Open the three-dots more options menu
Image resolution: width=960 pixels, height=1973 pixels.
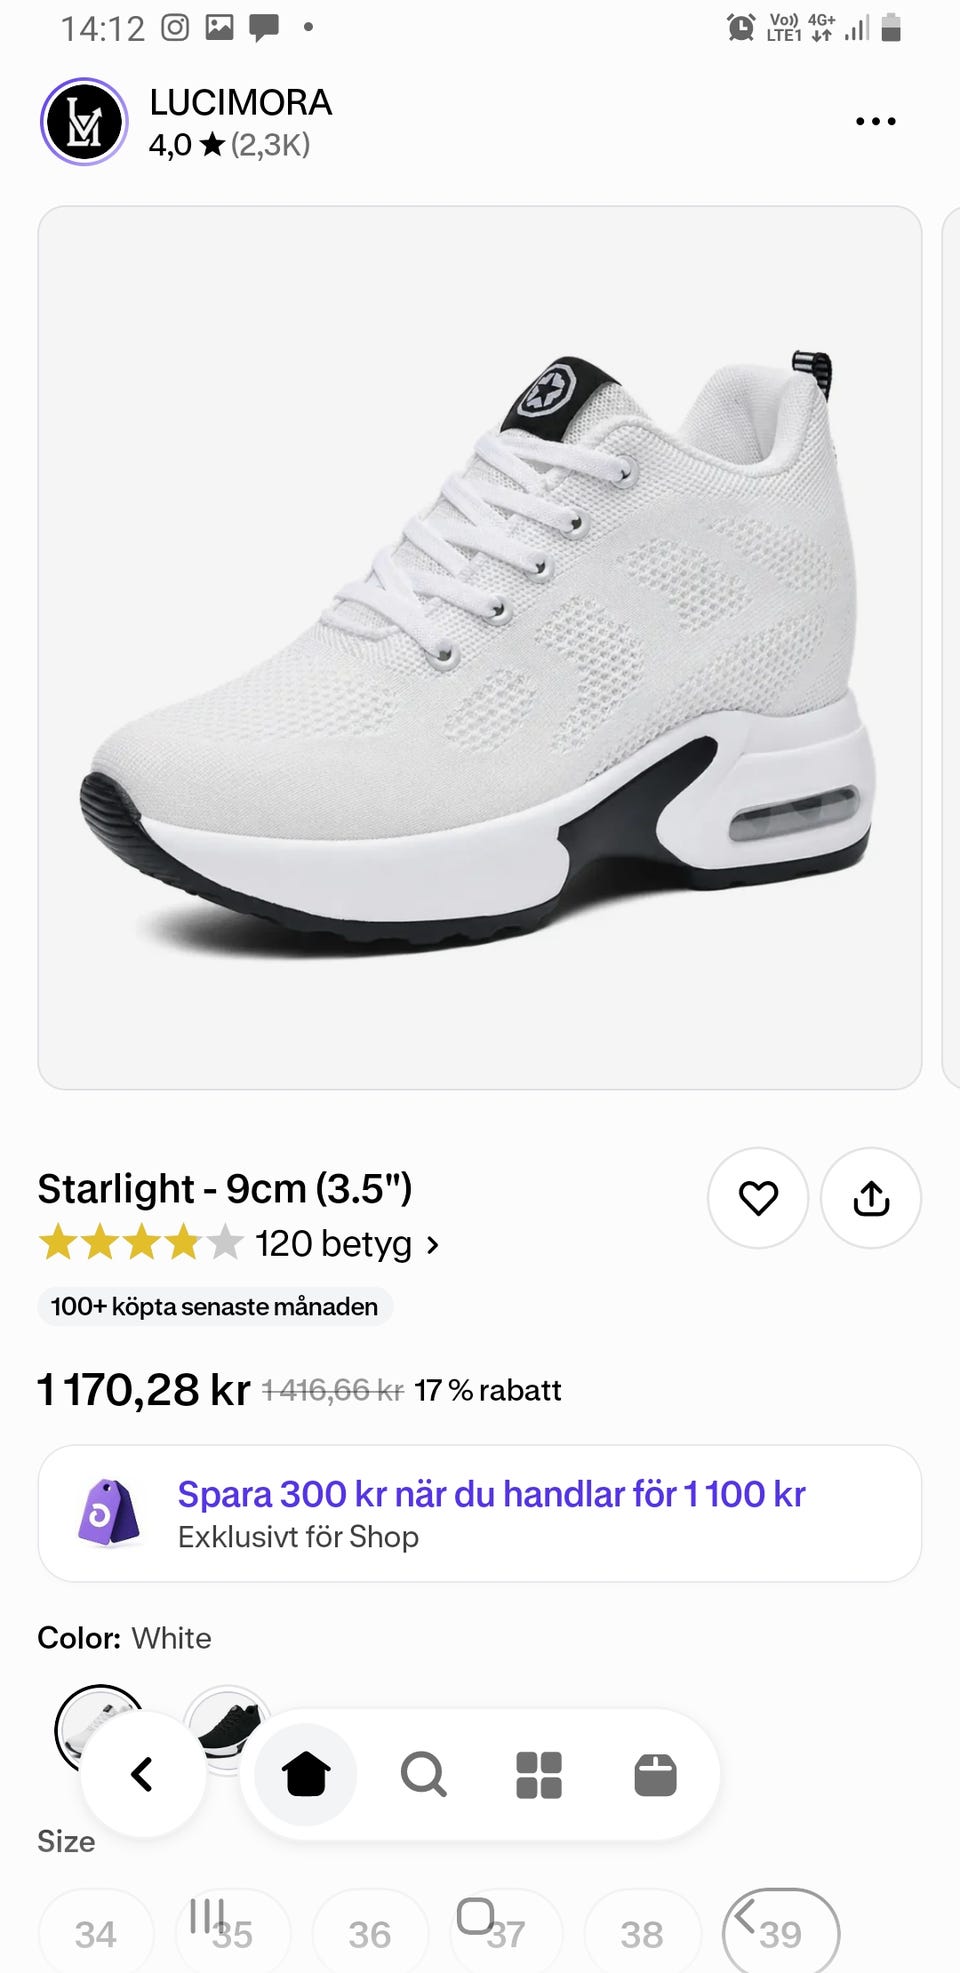click(x=876, y=122)
